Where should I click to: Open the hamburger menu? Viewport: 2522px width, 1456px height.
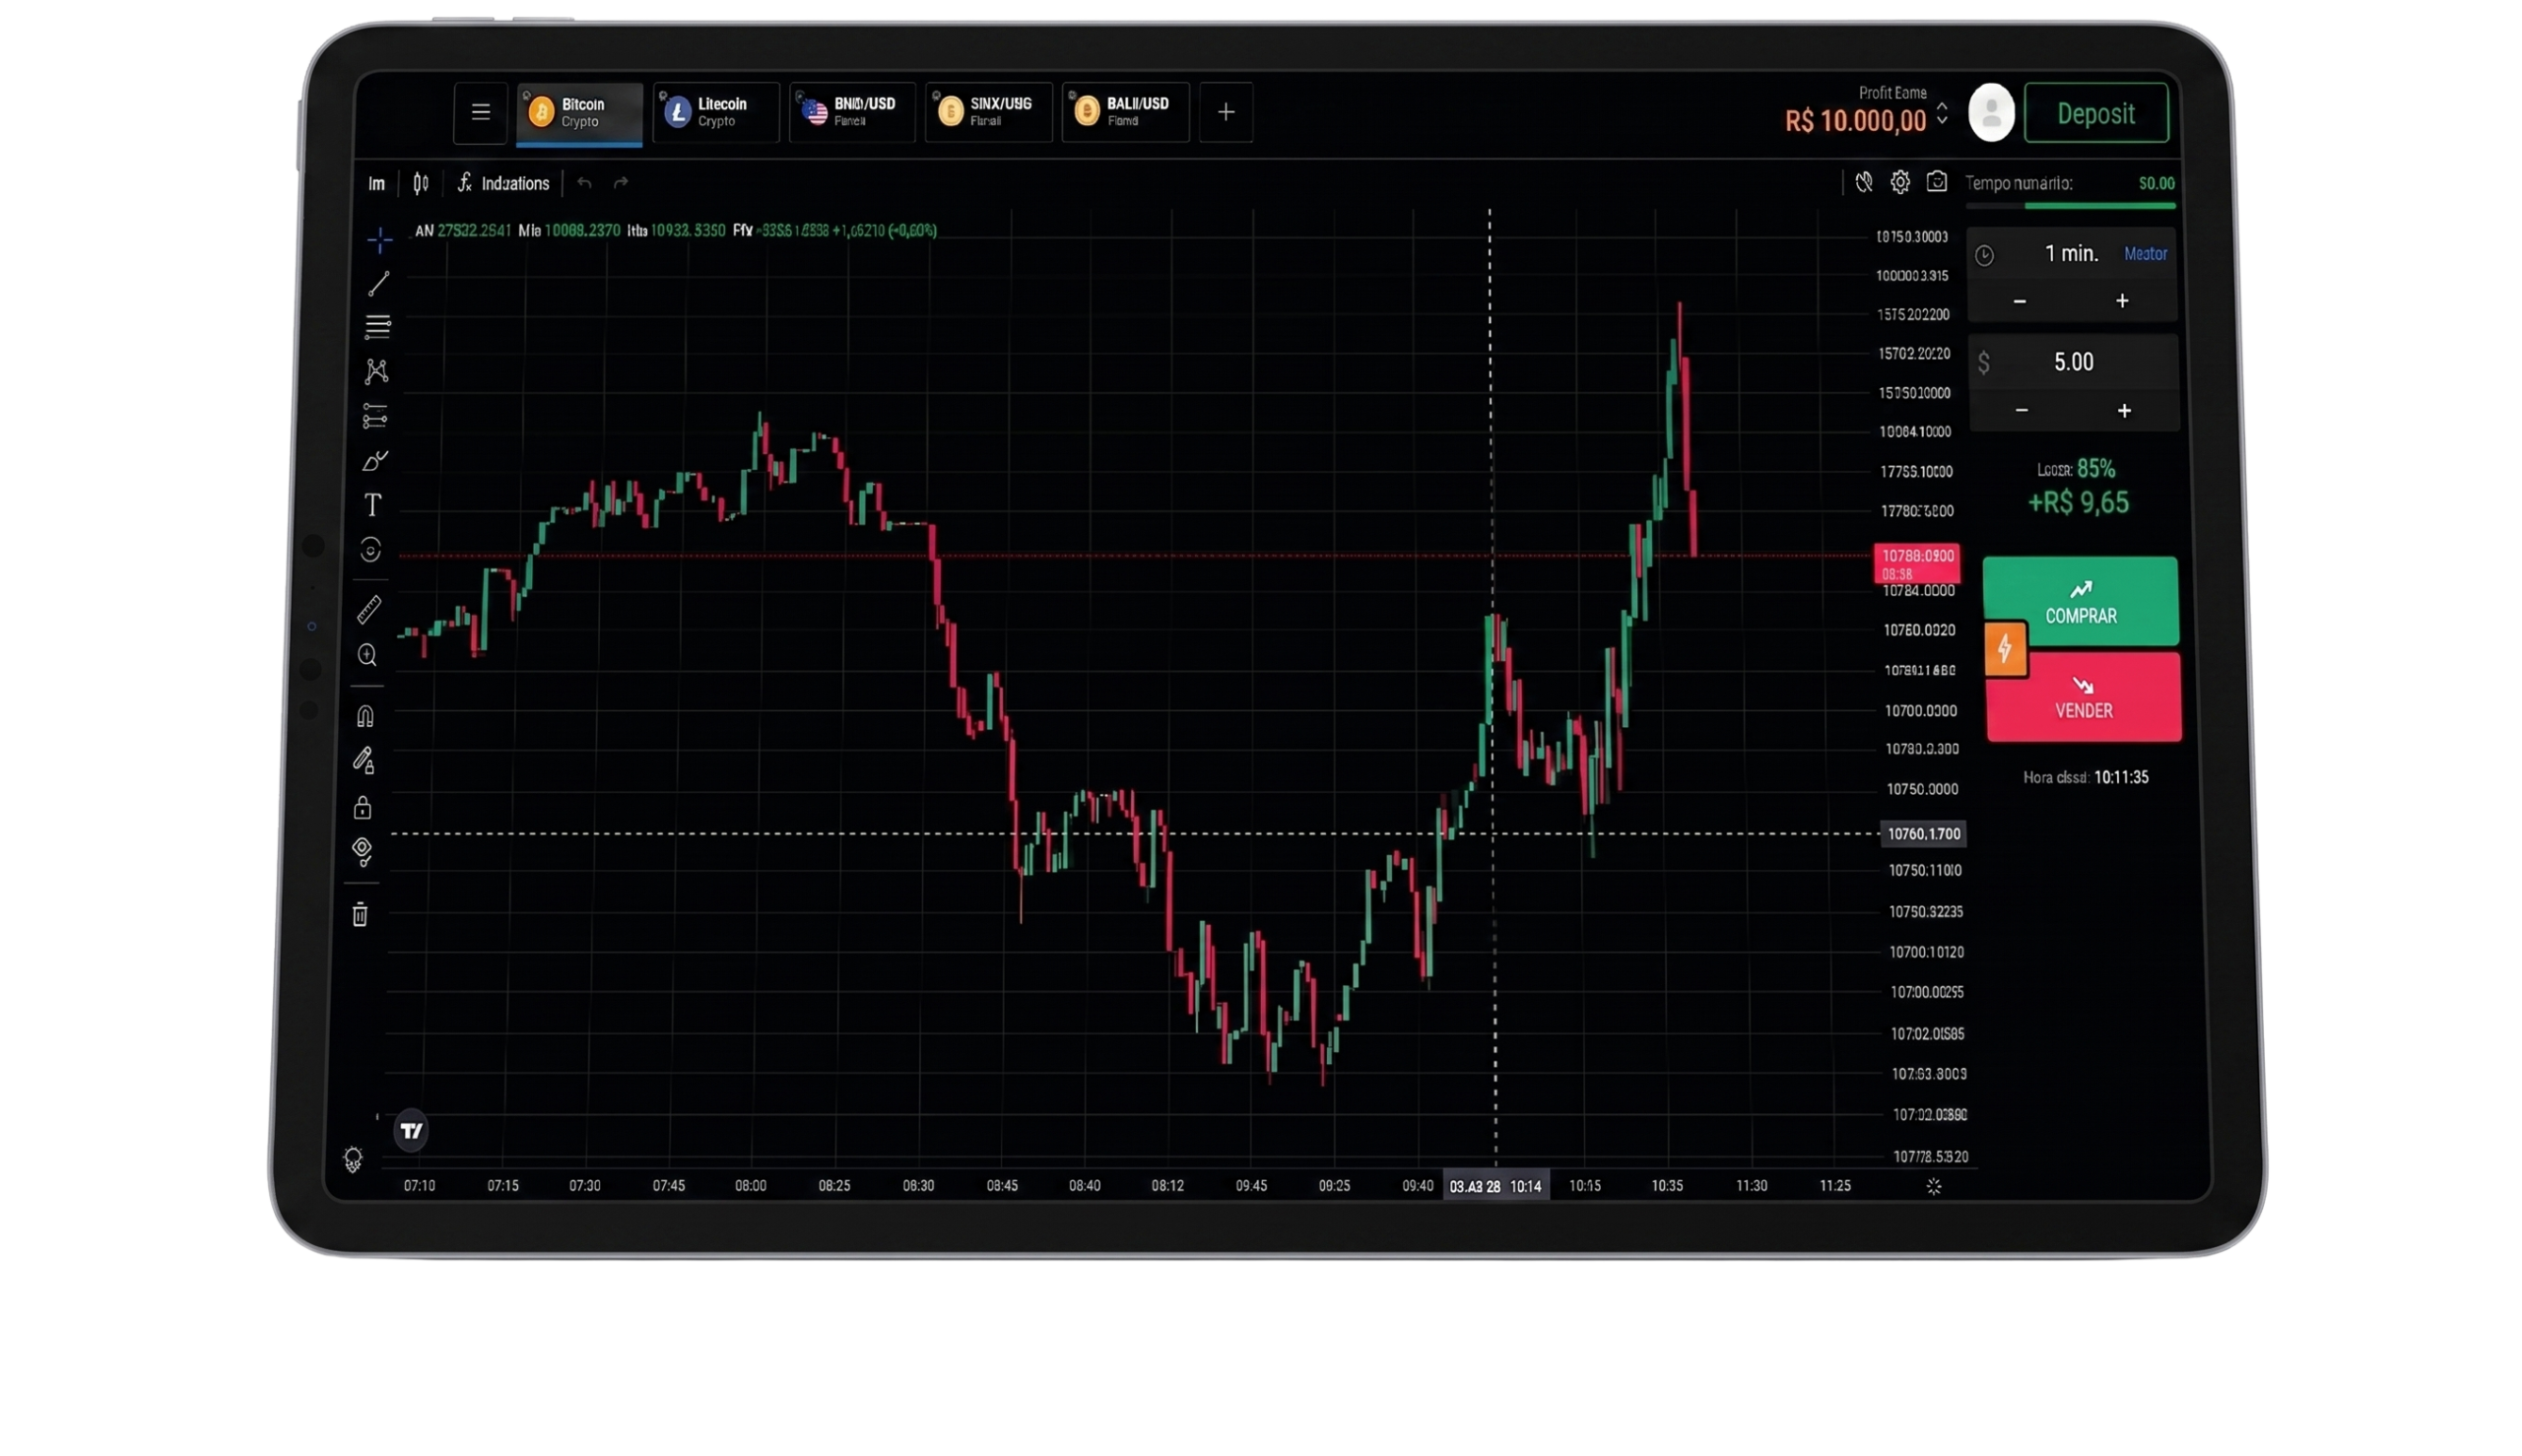[x=481, y=112]
